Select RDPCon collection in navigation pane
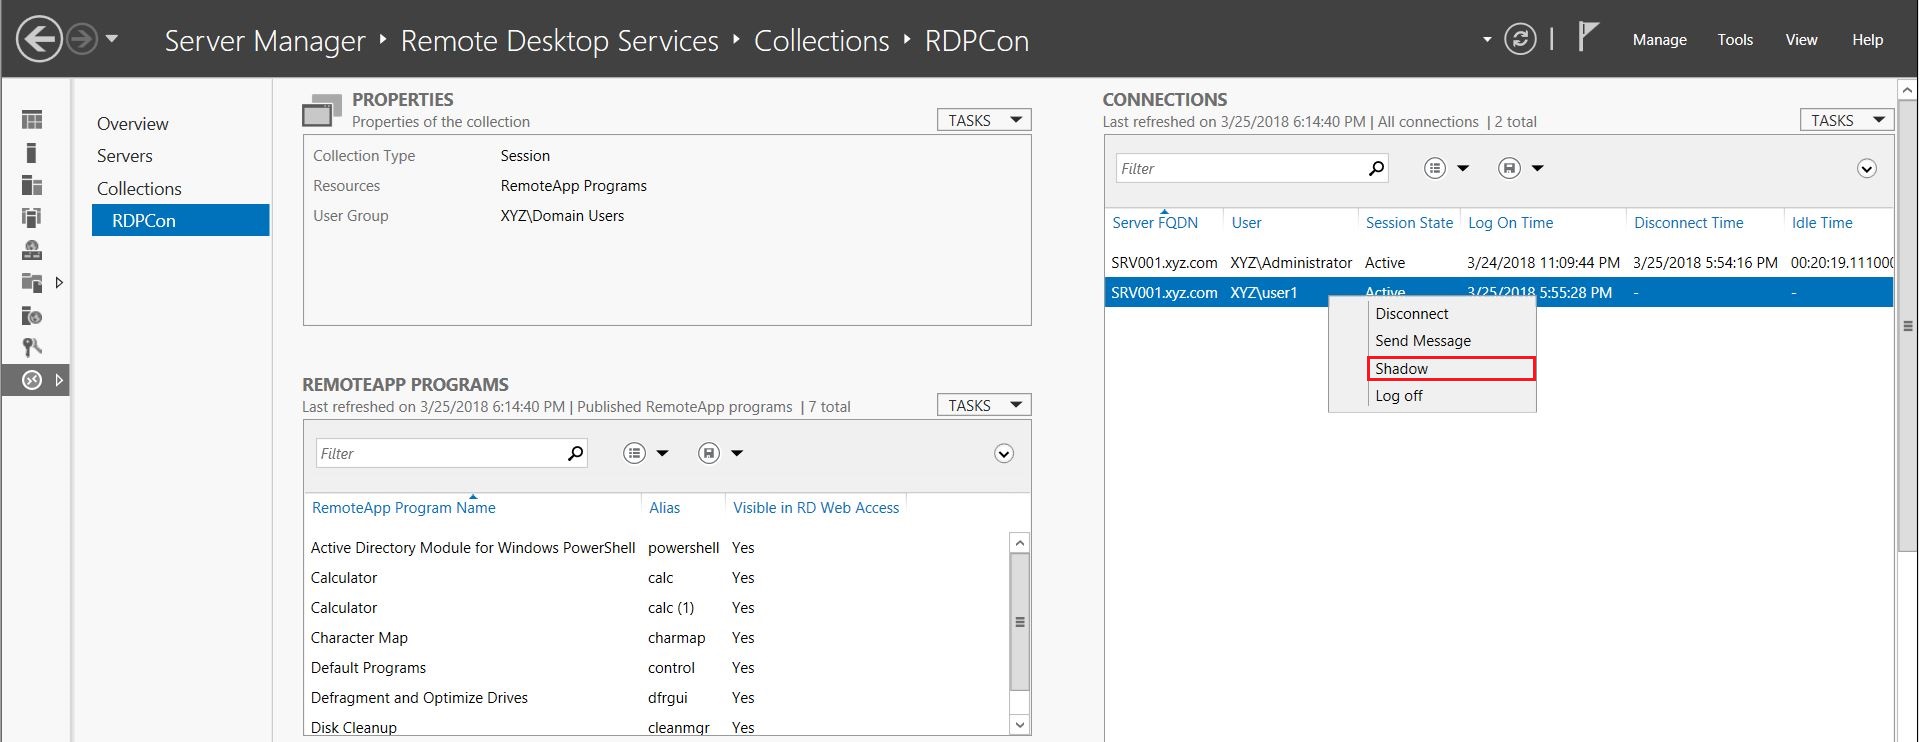Screen dimensions: 1920x742 [181, 220]
